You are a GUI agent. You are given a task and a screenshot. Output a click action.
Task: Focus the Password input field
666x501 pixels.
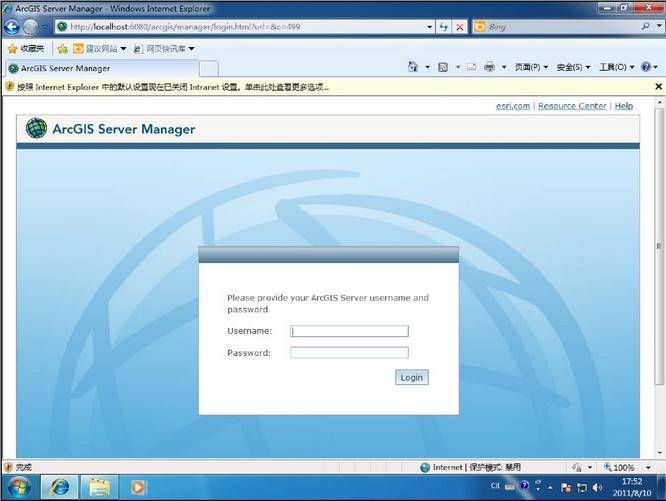pos(349,352)
